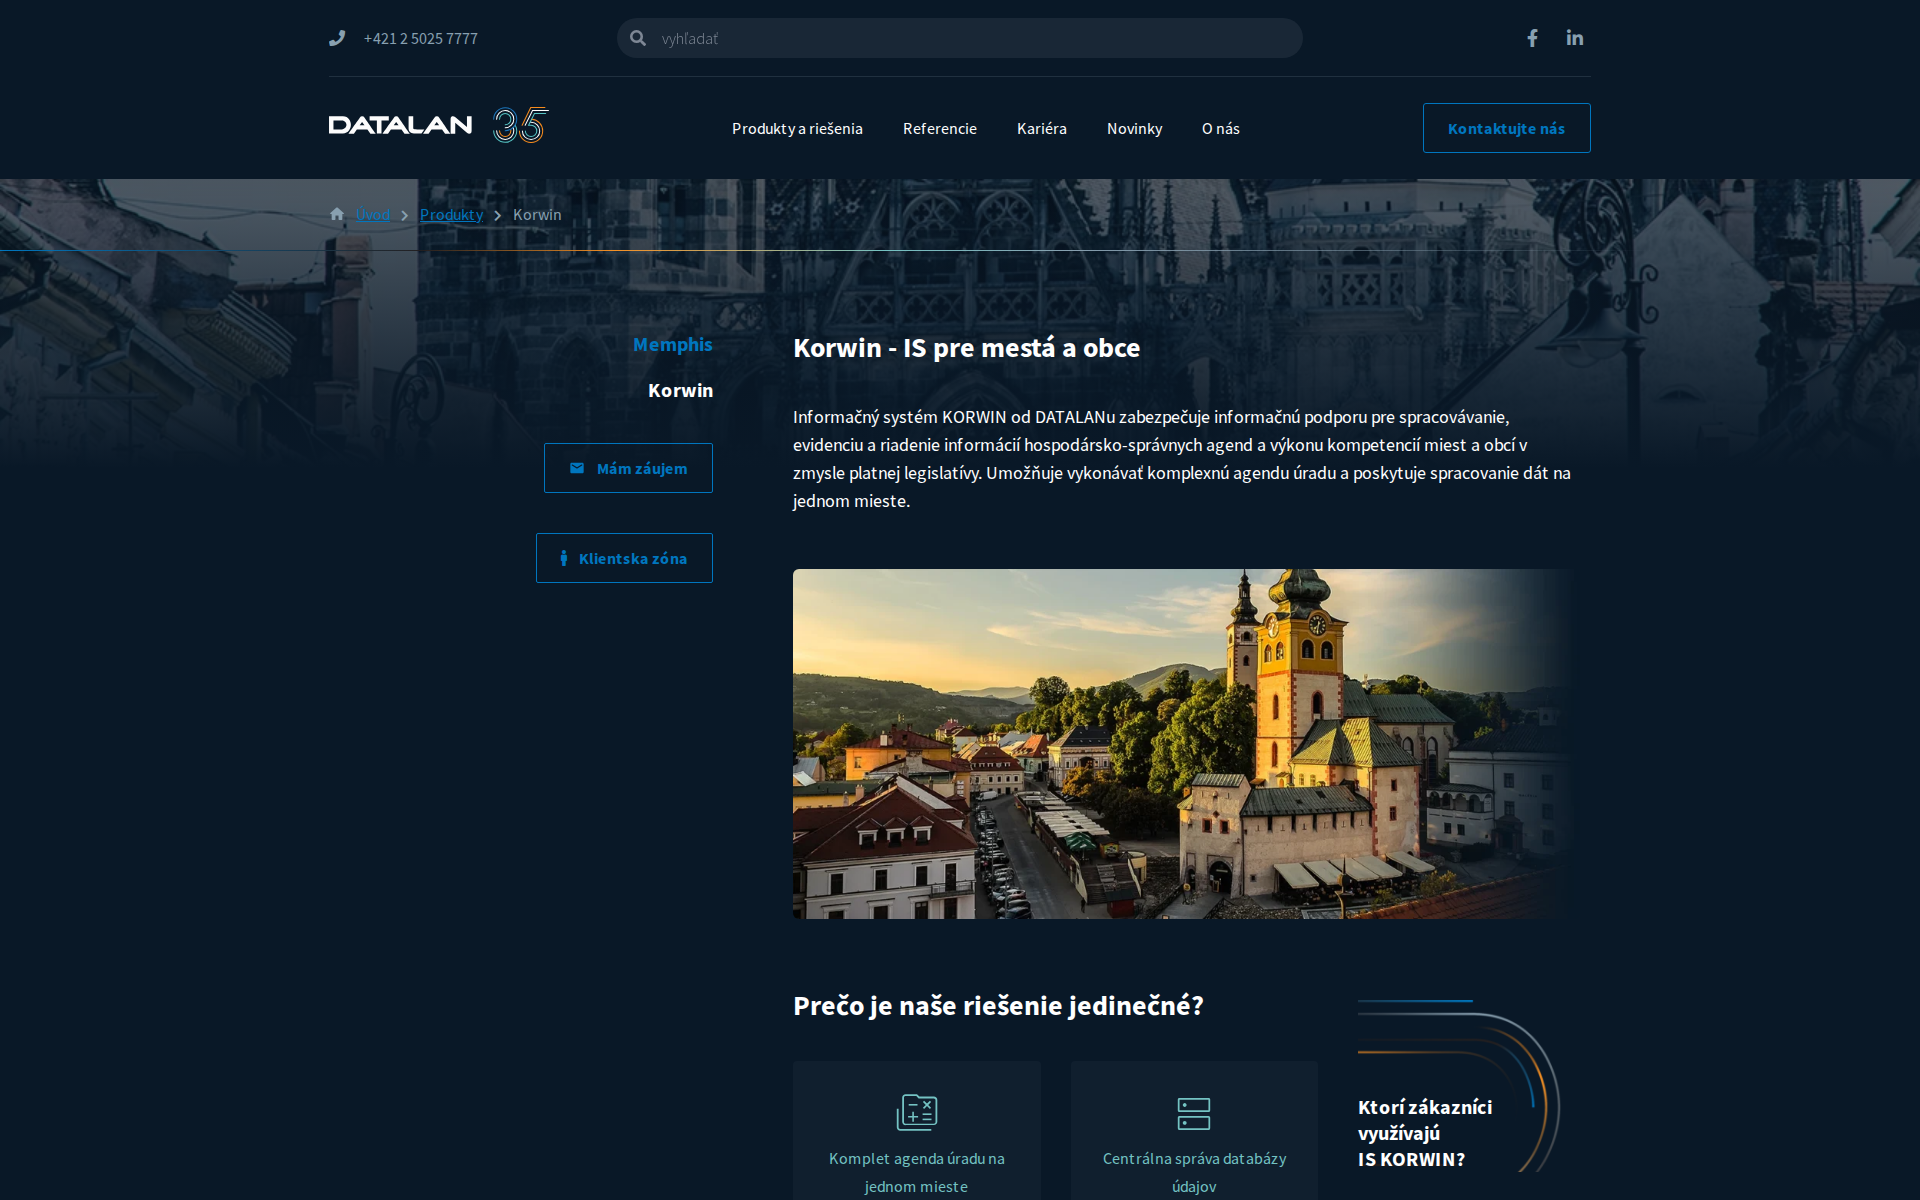Open the Facebook icon
The image size is (1920, 1200).
(x=1532, y=38)
